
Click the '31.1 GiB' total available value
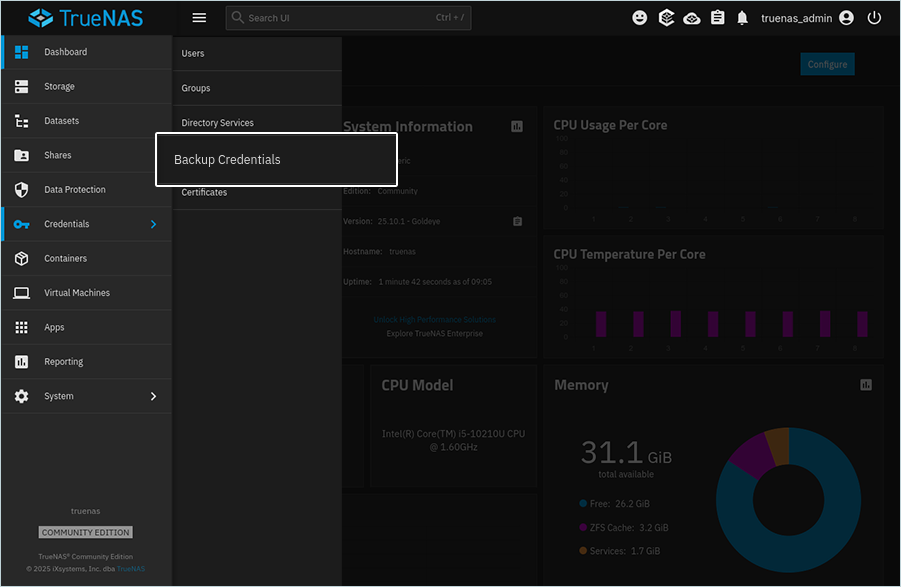pos(626,453)
